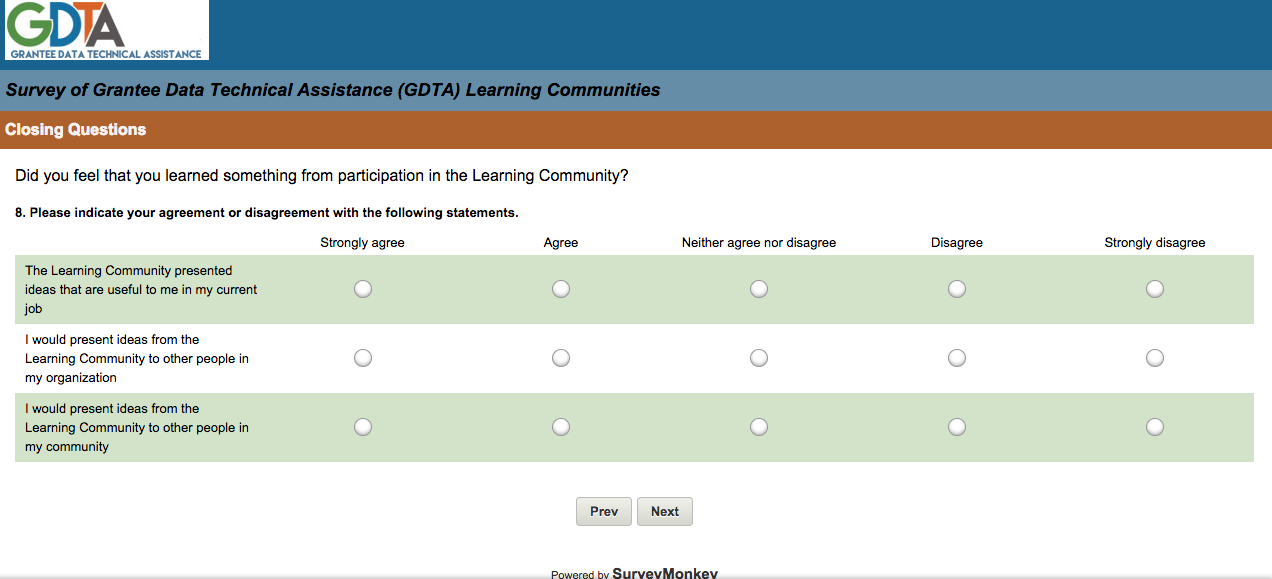Mark Strongly disagree for organization statement

coord(1155,358)
